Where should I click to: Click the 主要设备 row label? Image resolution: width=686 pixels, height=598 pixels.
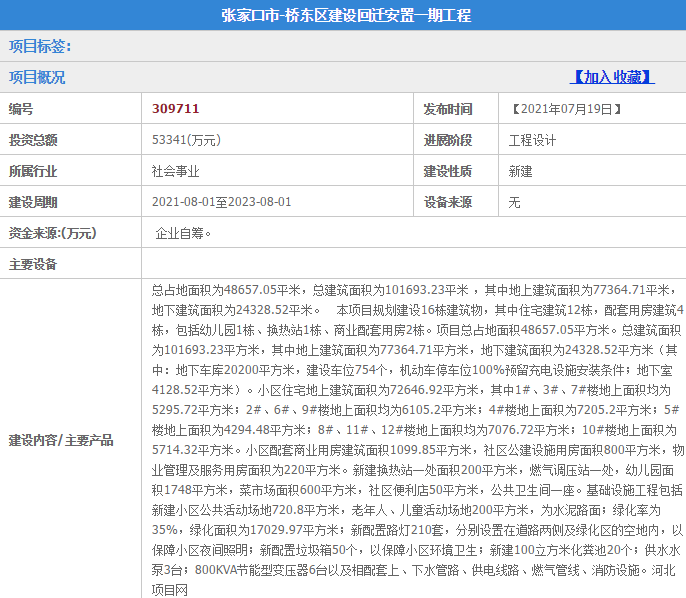tap(33, 264)
